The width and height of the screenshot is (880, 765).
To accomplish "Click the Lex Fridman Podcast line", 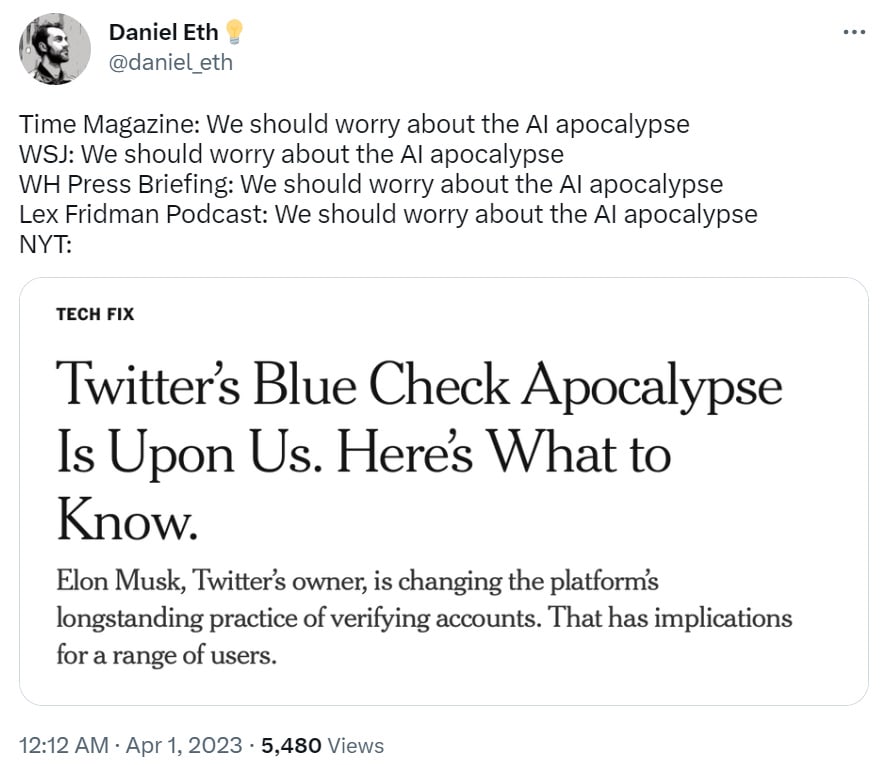I will (x=388, y=214).
